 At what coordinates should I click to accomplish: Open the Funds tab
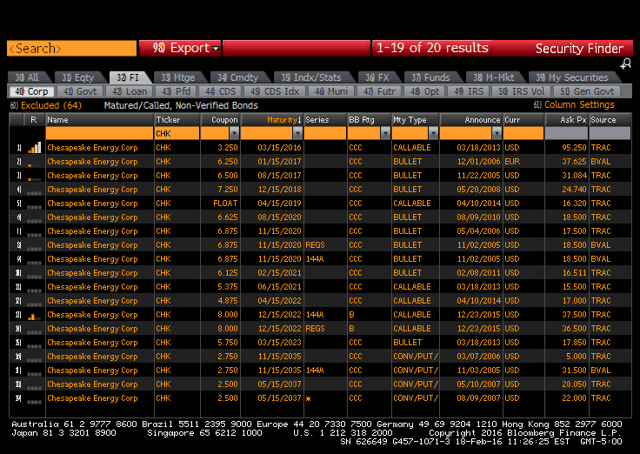pyautogui.click(x=431, y=77)
